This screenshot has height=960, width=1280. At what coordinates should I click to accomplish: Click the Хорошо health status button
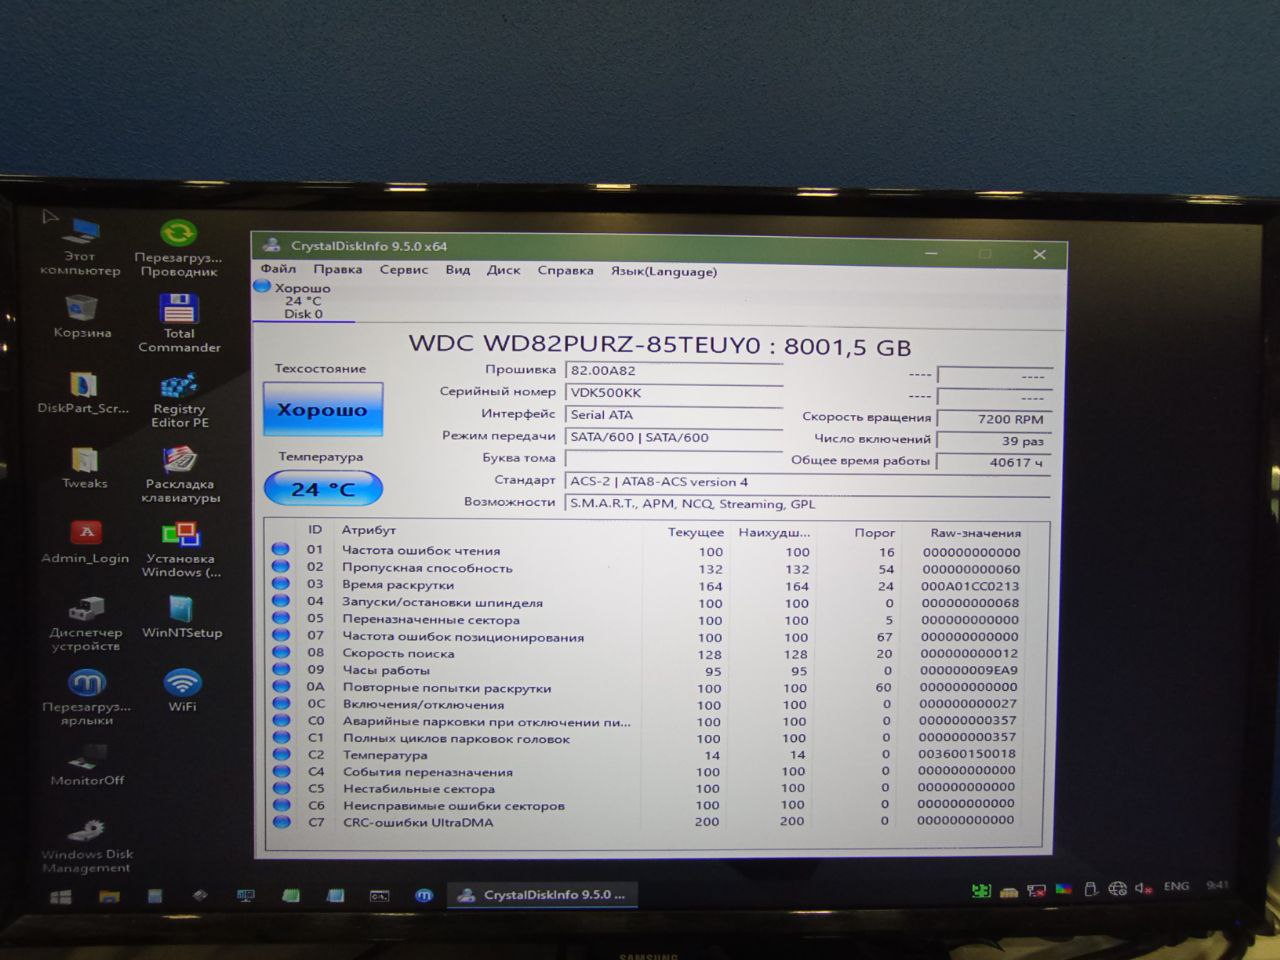[x=322, y=410]
